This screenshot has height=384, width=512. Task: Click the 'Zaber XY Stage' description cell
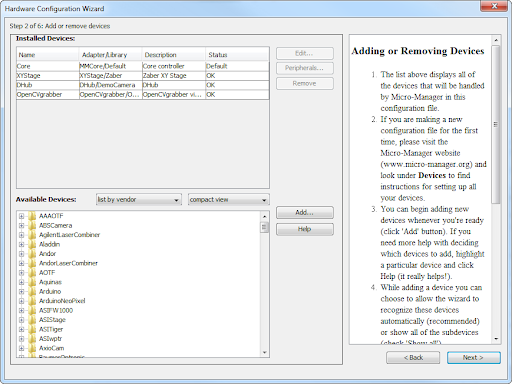tap(174, 76)
